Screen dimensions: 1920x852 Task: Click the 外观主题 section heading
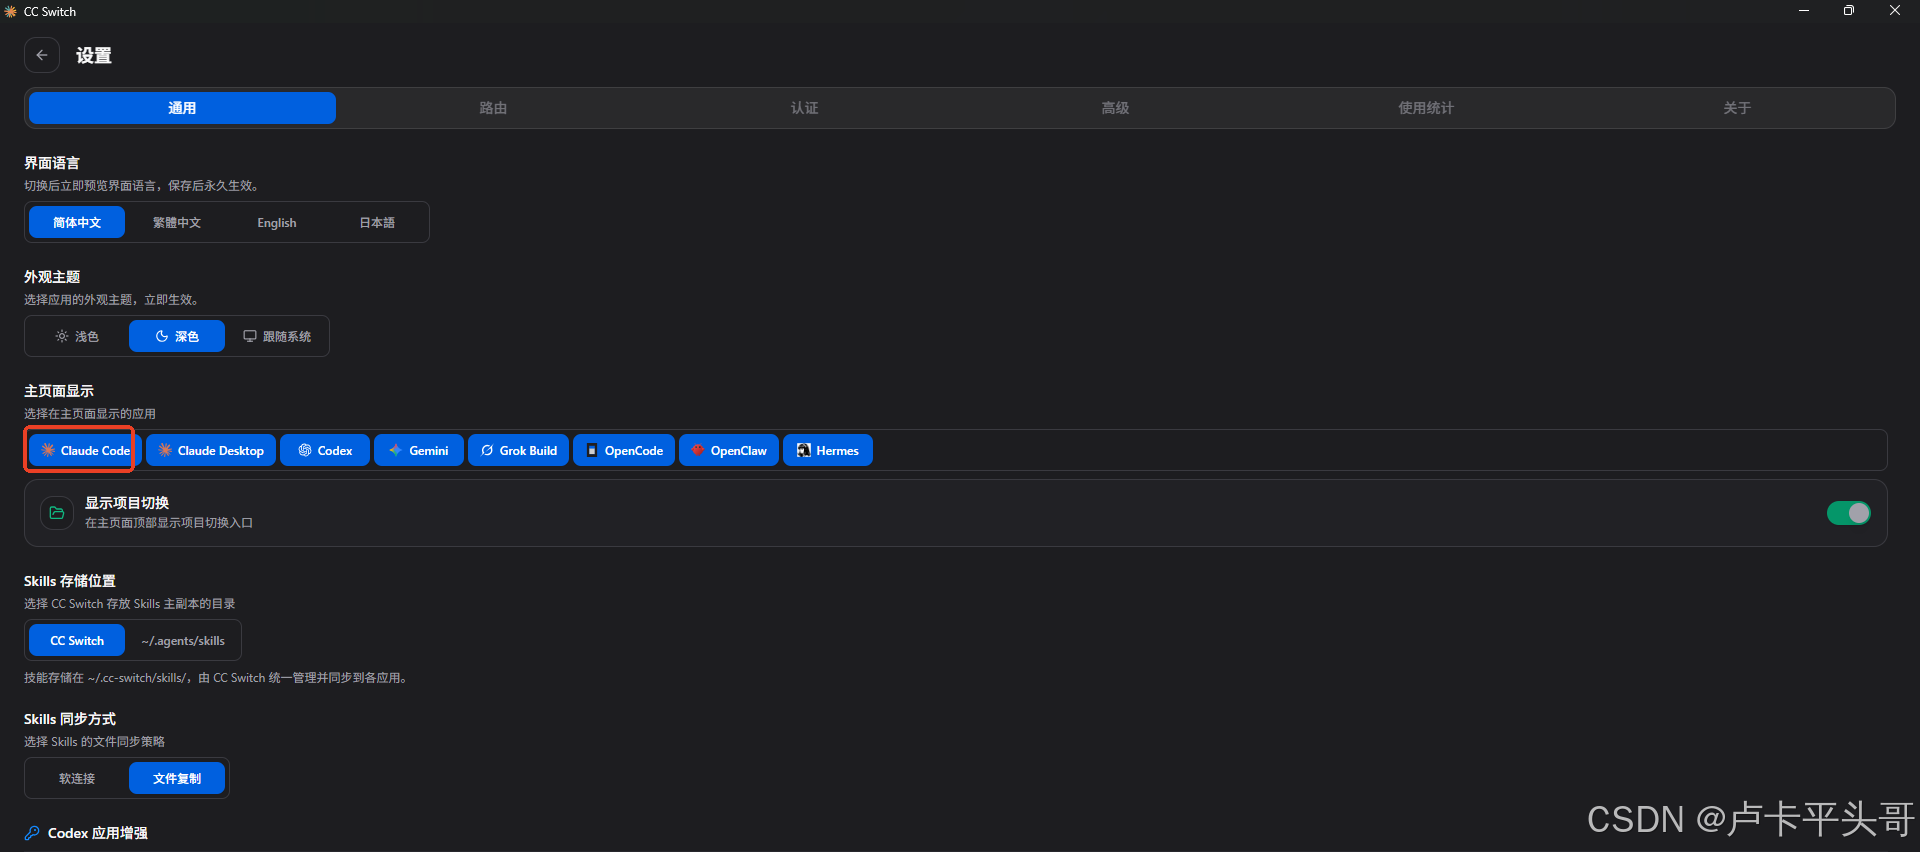pos(52,277)
